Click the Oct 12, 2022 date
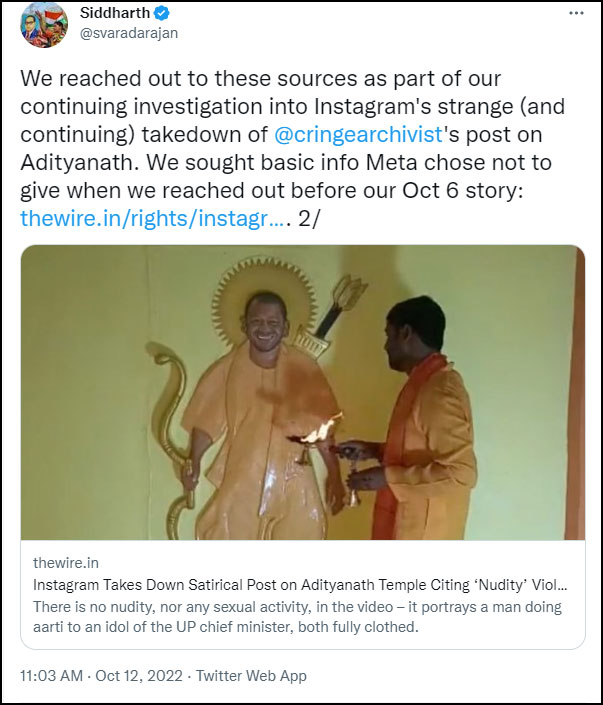603x705 pixels. pyautogui.click(x=139, y=676)
